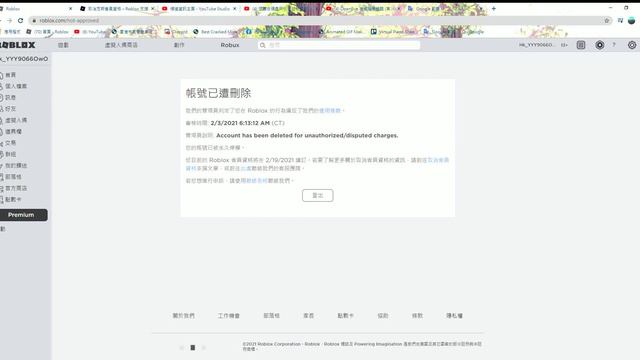This screenshot has height=360, width=640.
Task: Open the Best Cracked bookmark
Action: click(x=215, y=31)
